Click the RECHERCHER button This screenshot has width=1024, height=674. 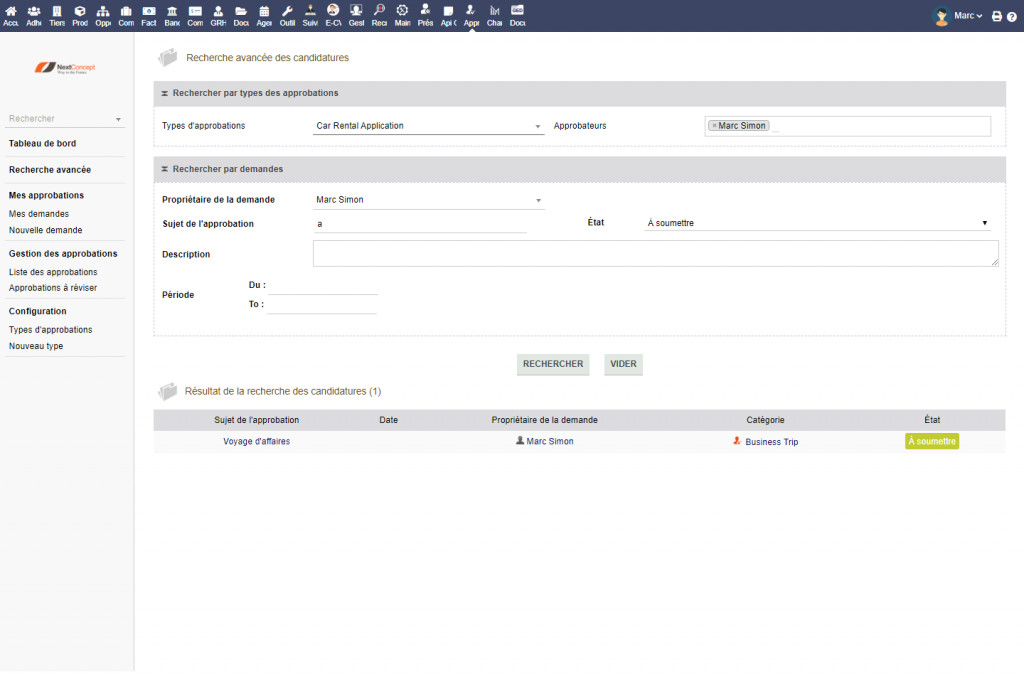(x=553, y=364)
